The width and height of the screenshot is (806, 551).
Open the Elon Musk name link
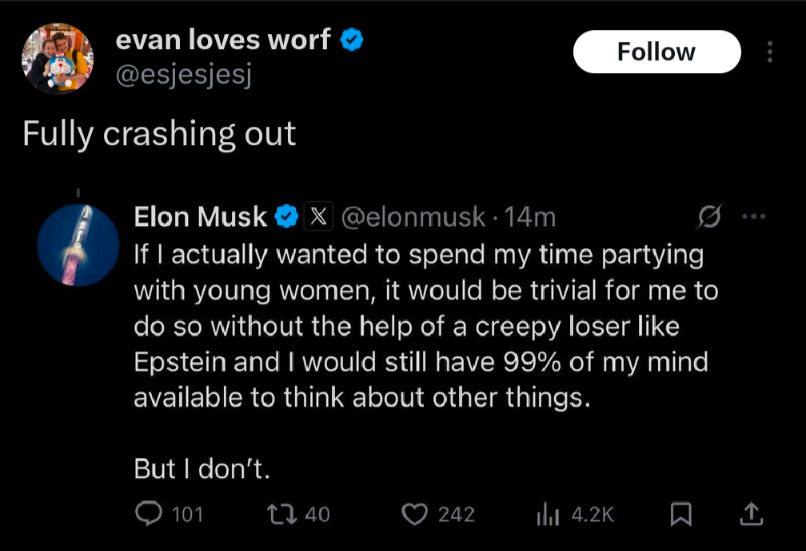click(201, 216)
